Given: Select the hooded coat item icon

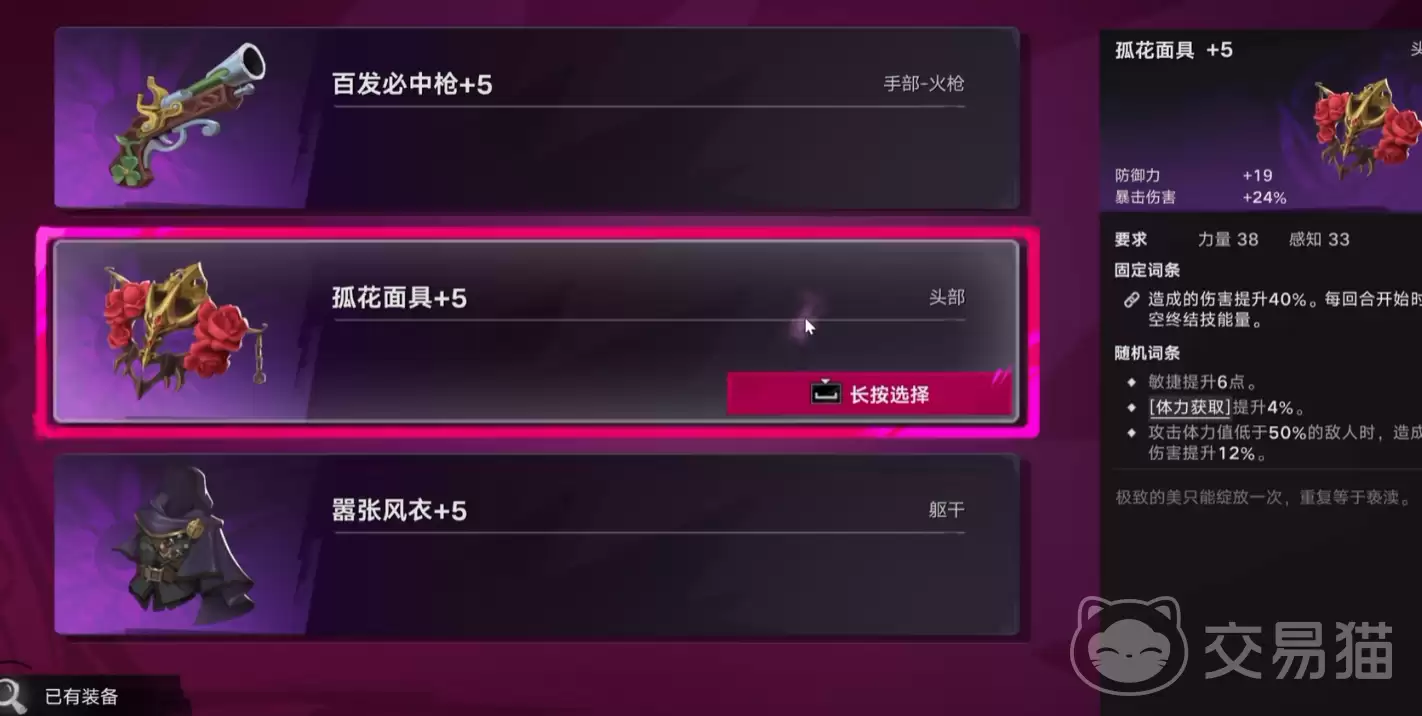Looking at the screenshot, I should coord(185,545).
